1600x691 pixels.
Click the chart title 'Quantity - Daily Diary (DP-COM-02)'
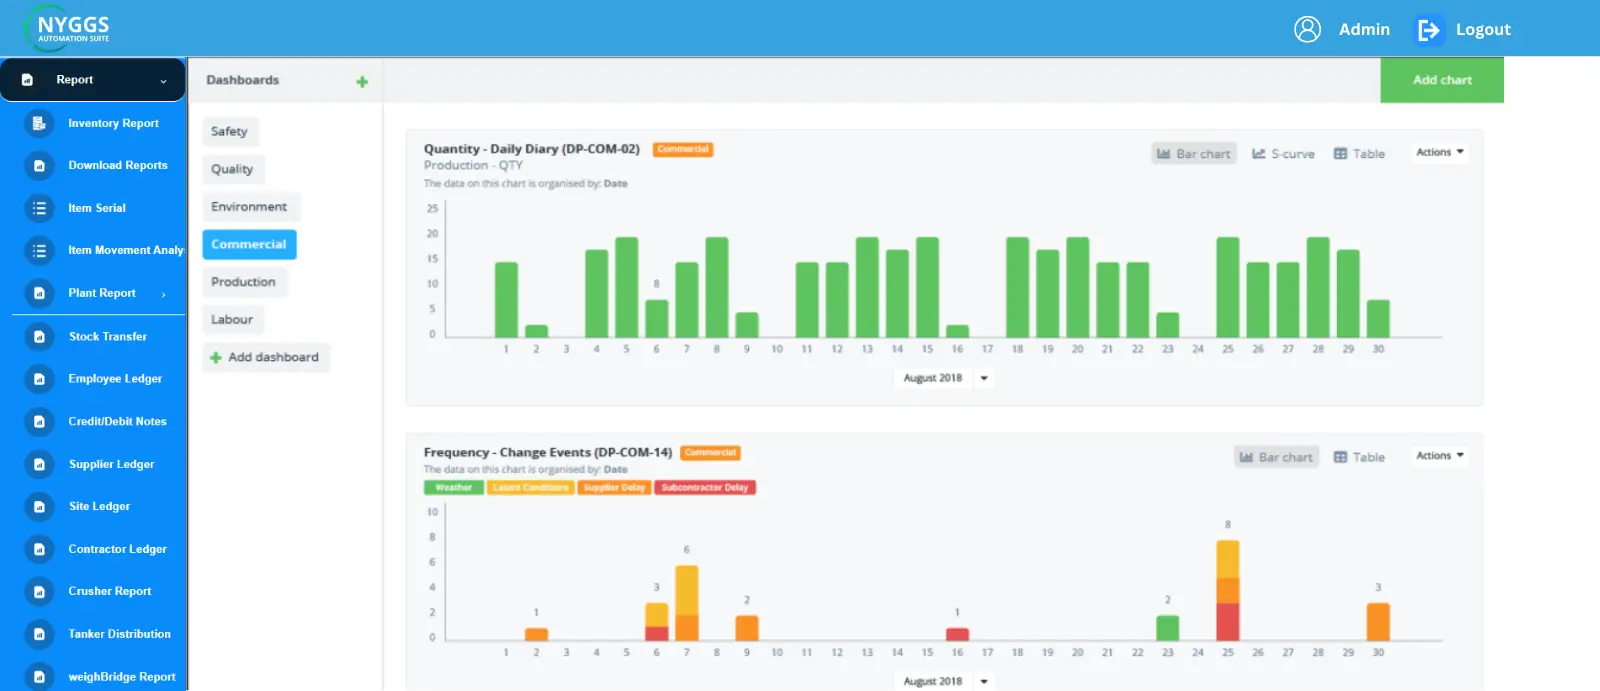(x=531, y=149)
